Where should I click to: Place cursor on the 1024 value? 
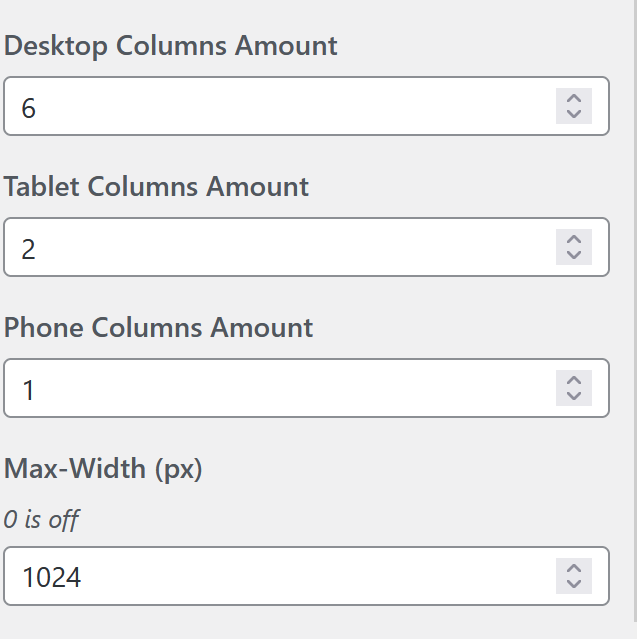pos(51,577)
